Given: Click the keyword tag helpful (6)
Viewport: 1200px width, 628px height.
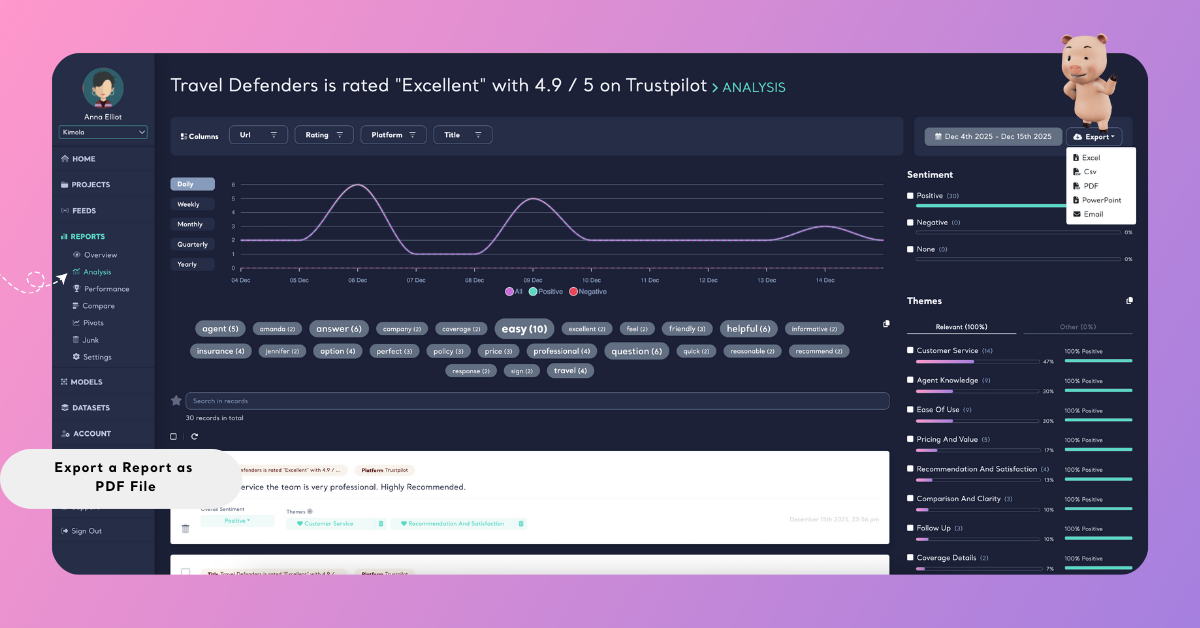Looking at the screenshot, I should (x=748, y=329).
